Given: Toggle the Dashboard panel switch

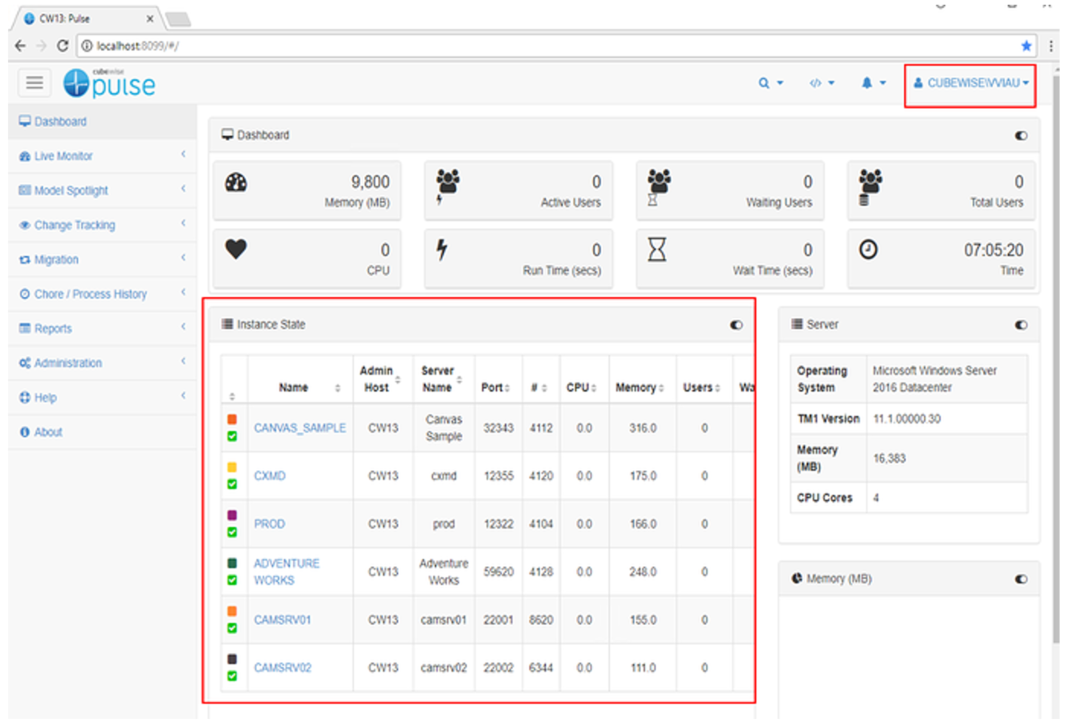Looking at the screenshot, I should (x=1020, y=136).
